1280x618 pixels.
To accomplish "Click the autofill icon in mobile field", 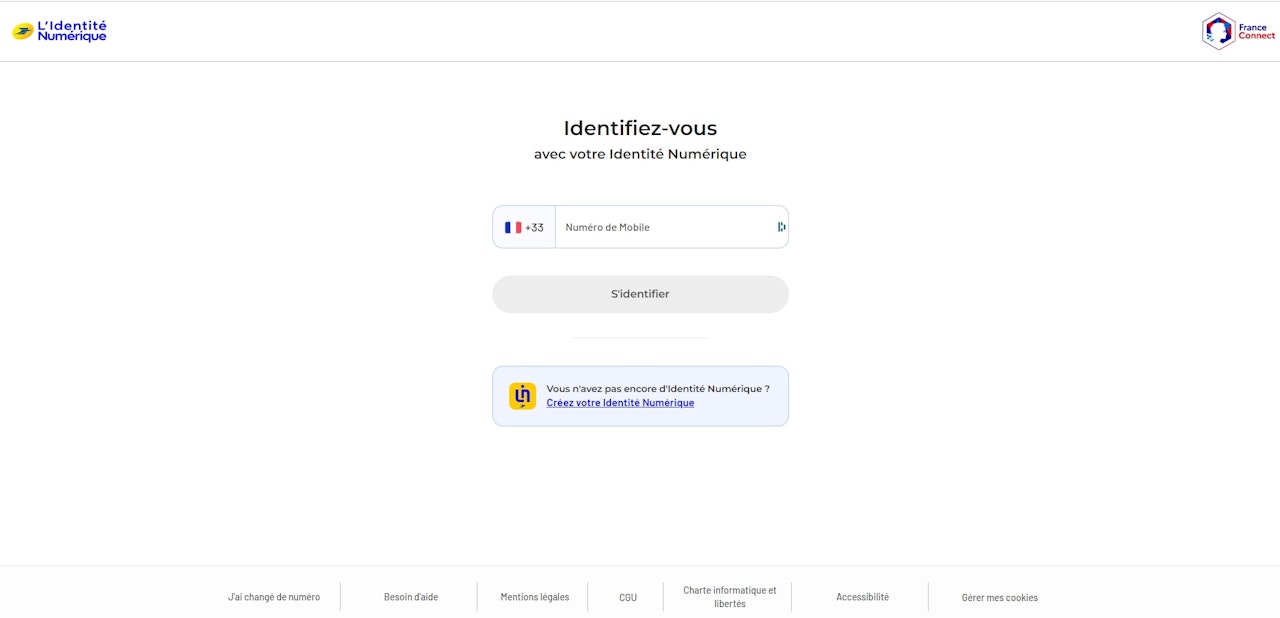I will coord(781,227).
